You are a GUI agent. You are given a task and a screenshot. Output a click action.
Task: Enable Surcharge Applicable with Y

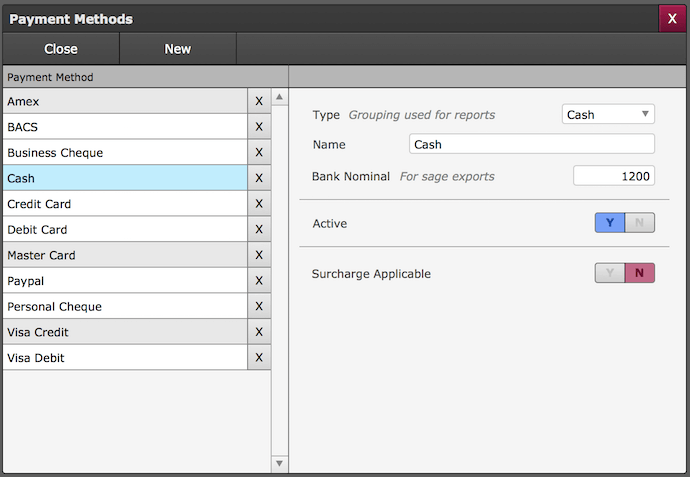click(x=610, y=273)
